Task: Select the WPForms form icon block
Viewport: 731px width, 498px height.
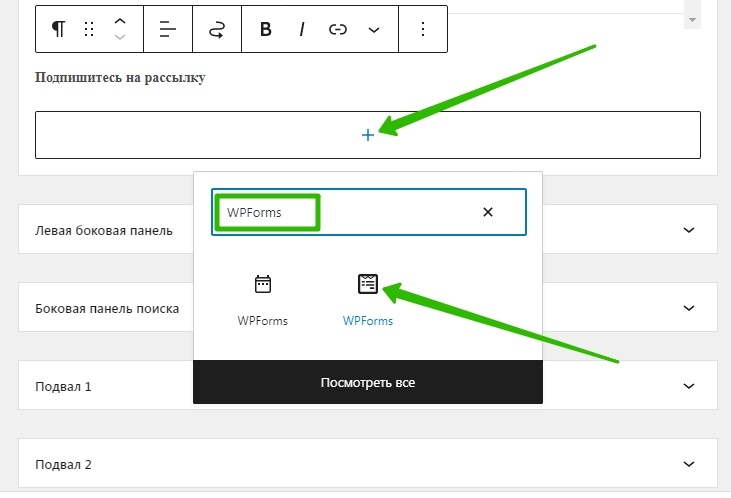Action: (x=368, y=300)
